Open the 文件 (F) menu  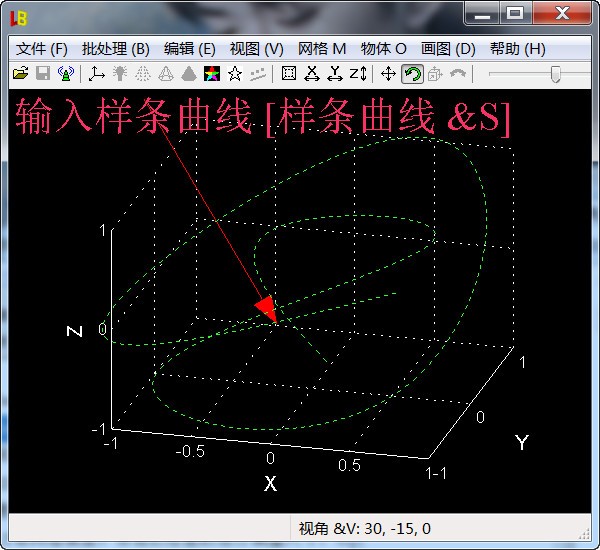coord(41,48)
